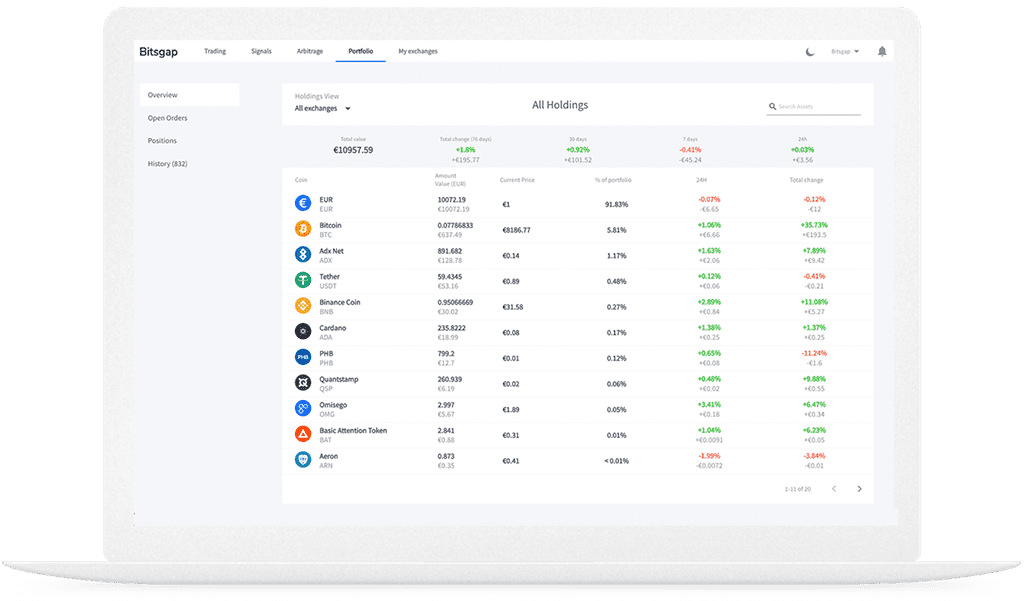This screenshot has width=1024, height=601.
Task: Open Arbitrage tab
Action: click(310, 51)
